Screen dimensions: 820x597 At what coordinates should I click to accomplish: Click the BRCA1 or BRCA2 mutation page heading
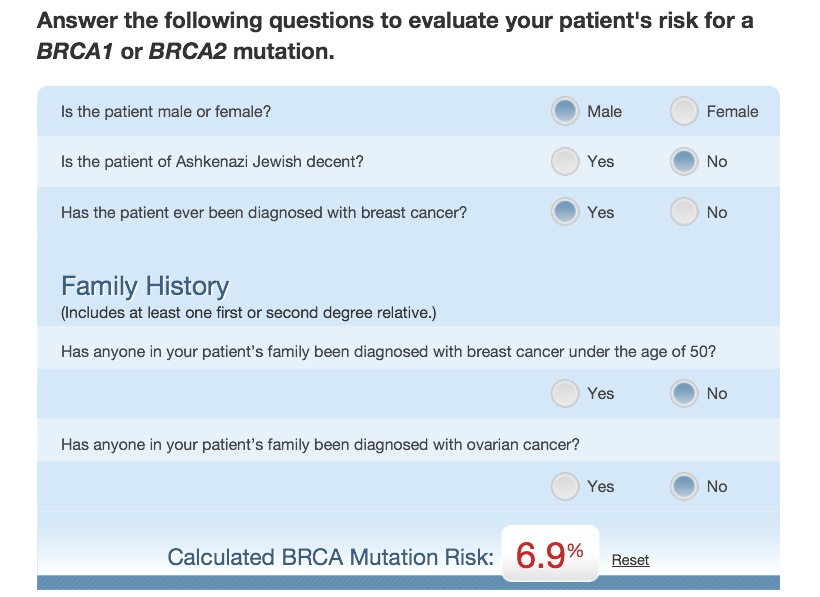[x=393, y=35]
